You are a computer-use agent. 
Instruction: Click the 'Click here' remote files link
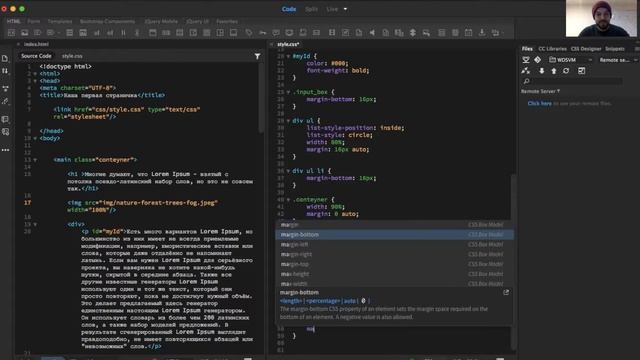[540, 103]
